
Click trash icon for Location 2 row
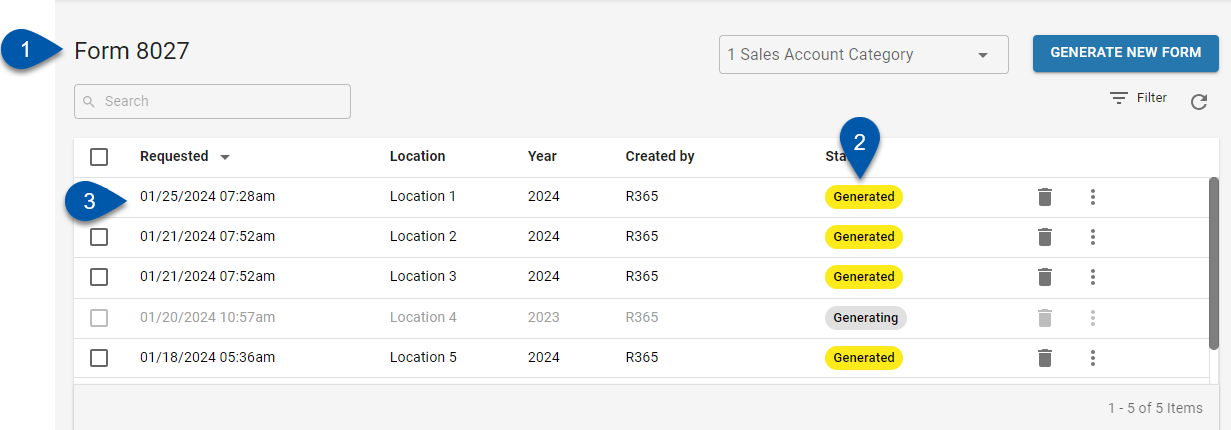(x=1045, y=237)
